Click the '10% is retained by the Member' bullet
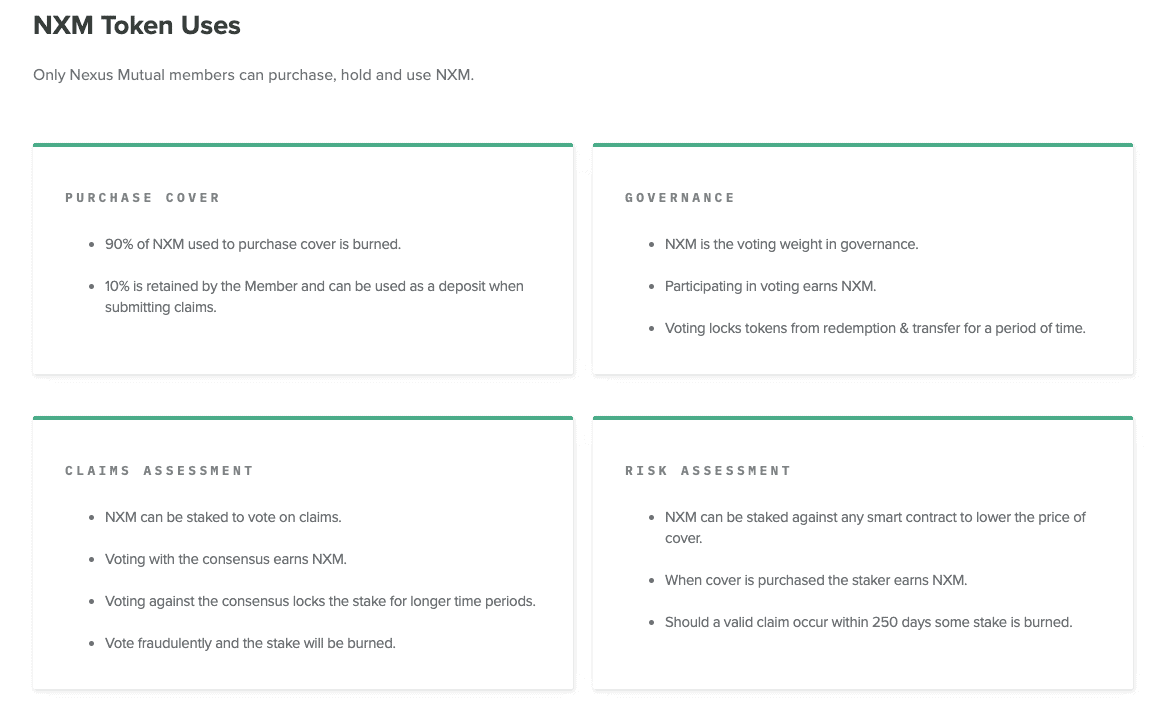The width and height of the screenshot is (1162, 713). pos(314,296)
